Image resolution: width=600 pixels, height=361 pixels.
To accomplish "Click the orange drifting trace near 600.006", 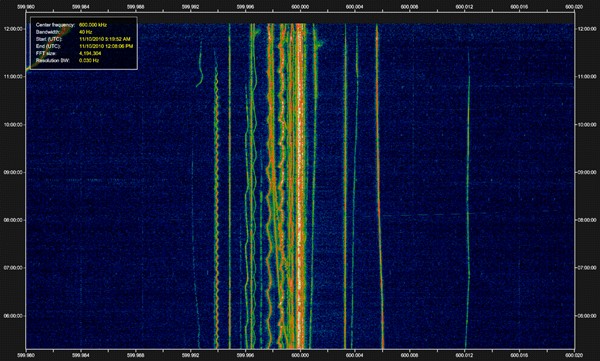I will pos(379,184).
